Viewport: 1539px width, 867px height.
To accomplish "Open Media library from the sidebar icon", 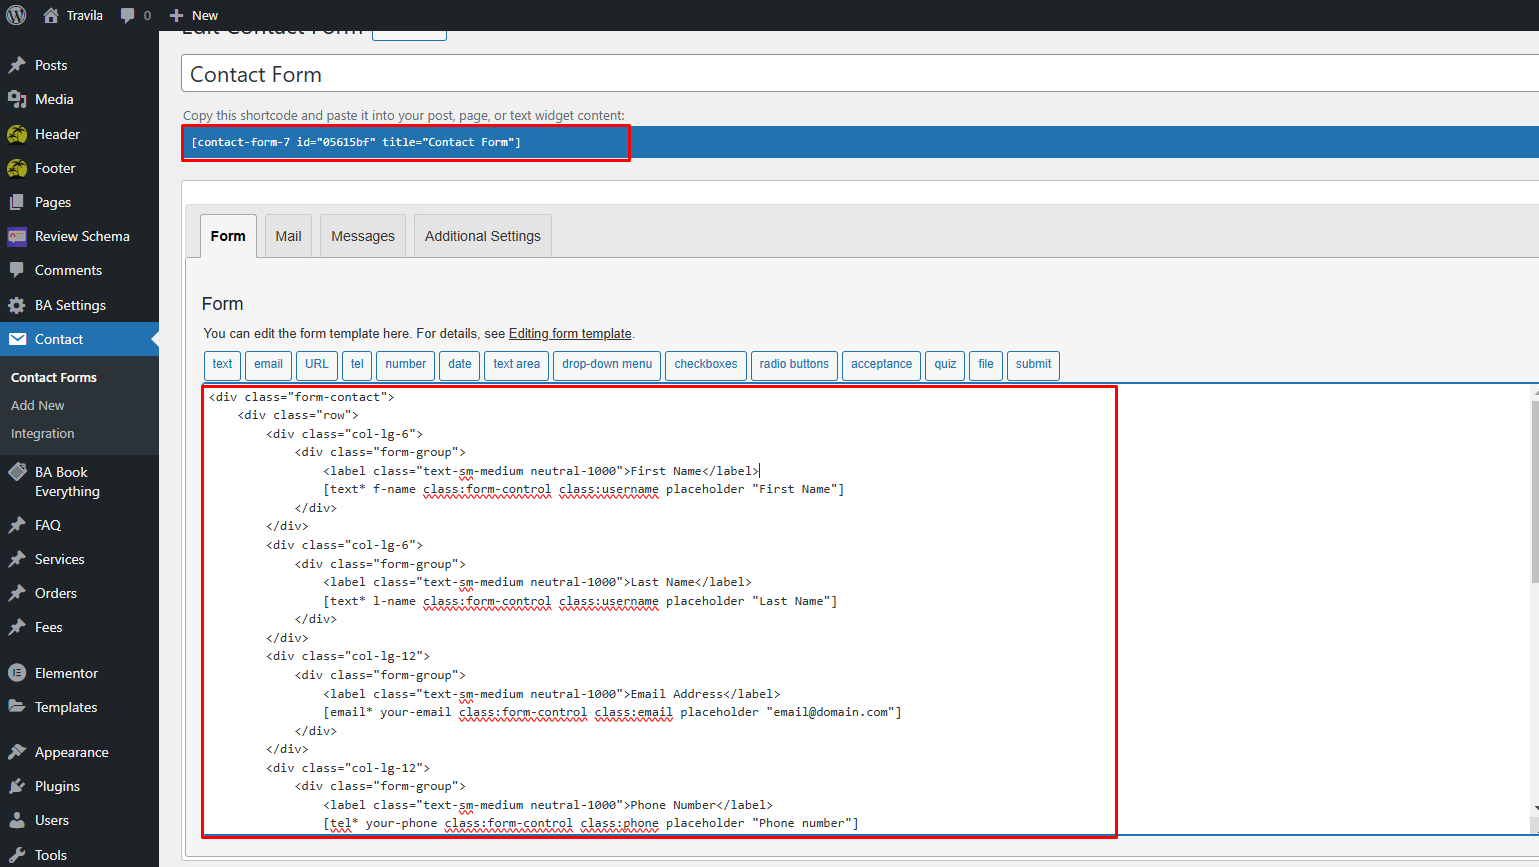I will coord(17,99).
